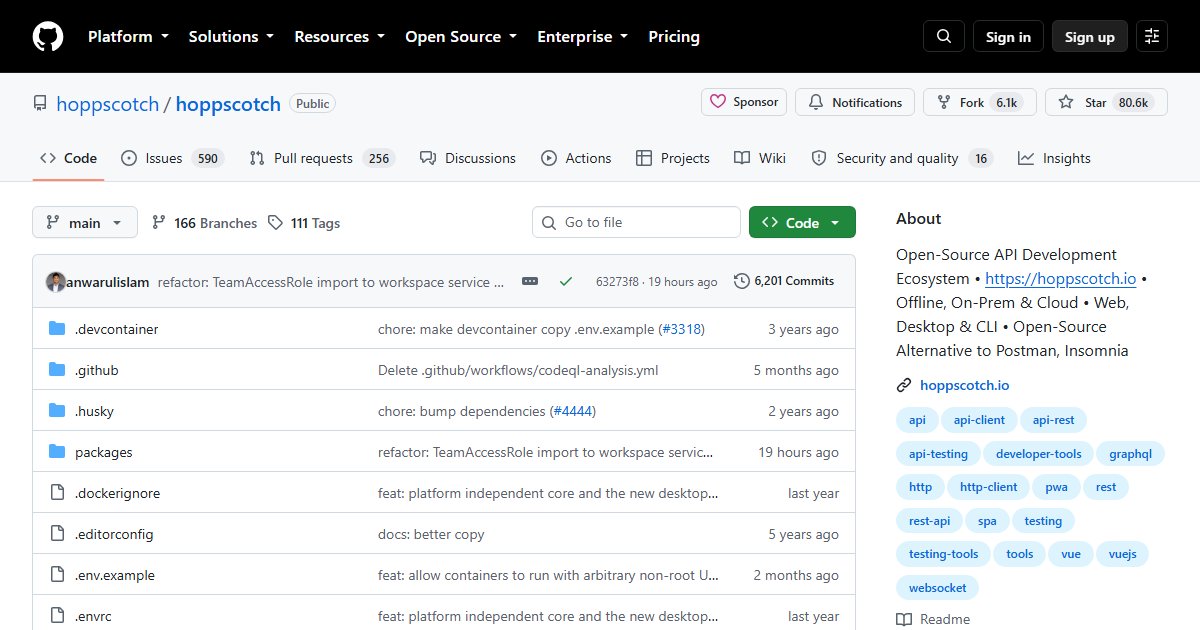1200x630 pixels.
Task: Select the api-testing topic tag
Action: [x=938, y=454]
